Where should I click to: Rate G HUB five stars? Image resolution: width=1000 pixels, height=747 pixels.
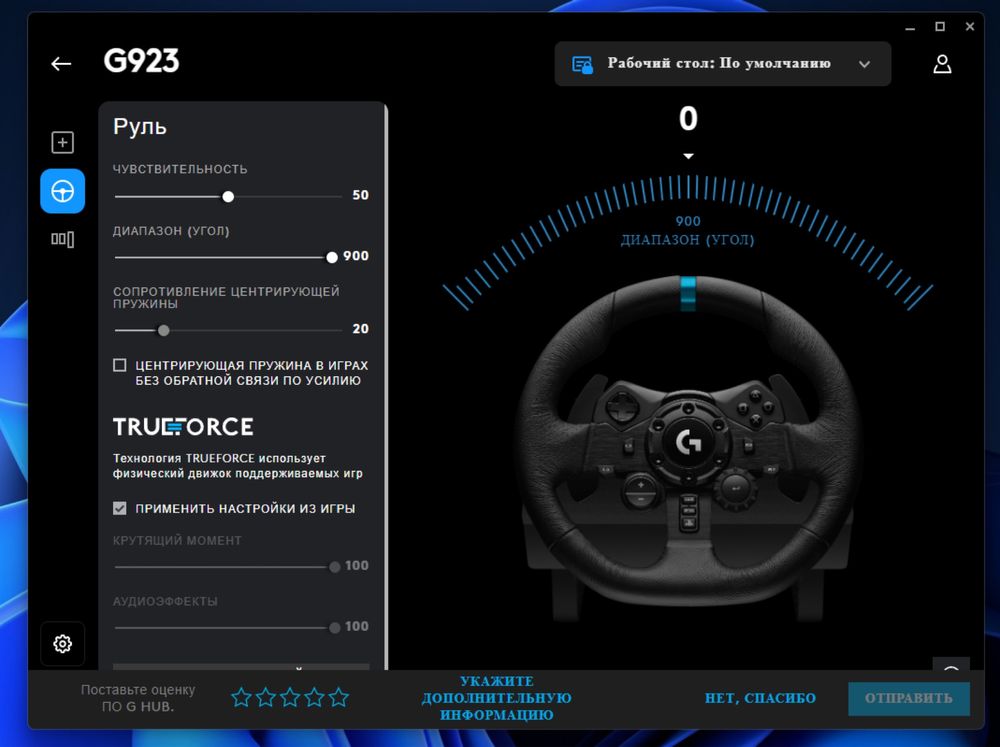(339, 697)
